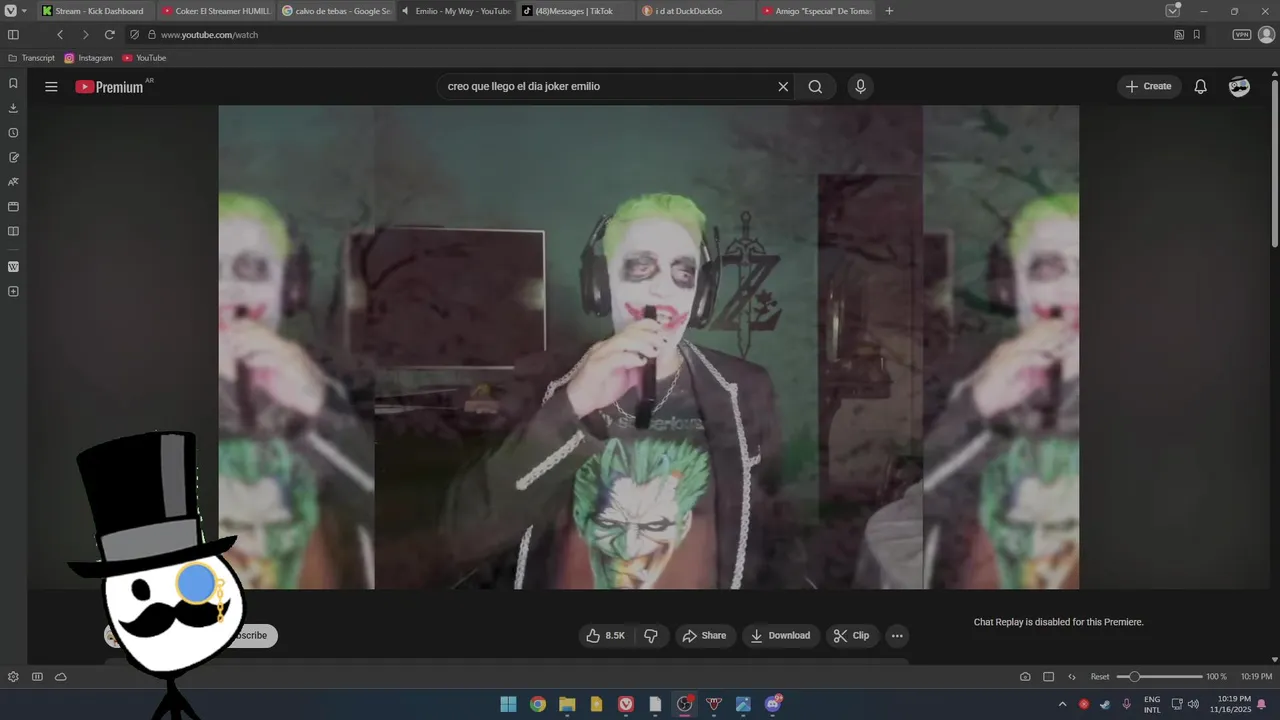Open page actions code icon

(x=1072, y=677)
